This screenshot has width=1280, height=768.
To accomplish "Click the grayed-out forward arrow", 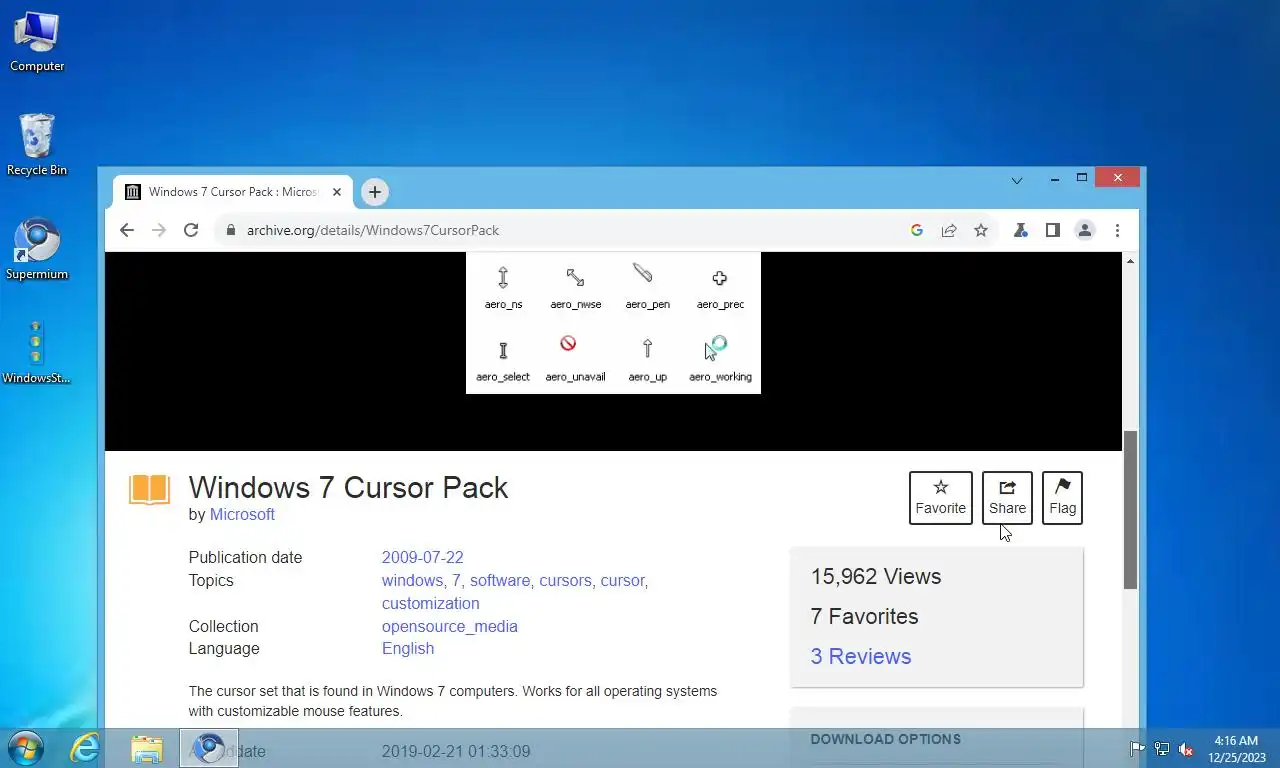I will pos(159,230).
